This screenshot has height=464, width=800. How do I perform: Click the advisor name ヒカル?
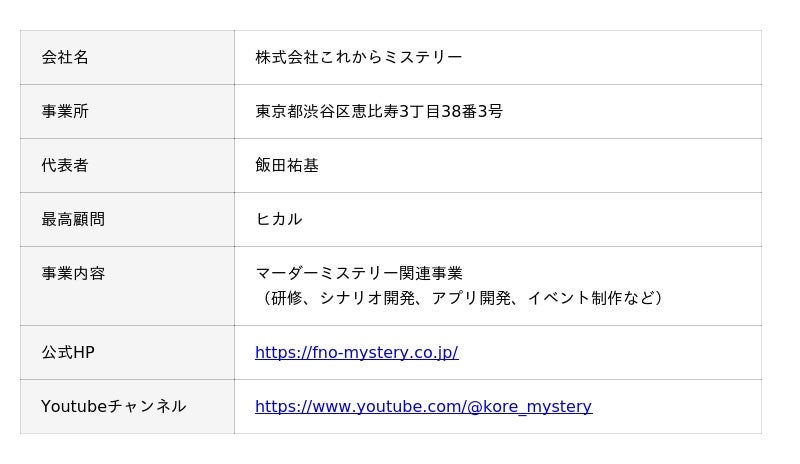[278, 220]
